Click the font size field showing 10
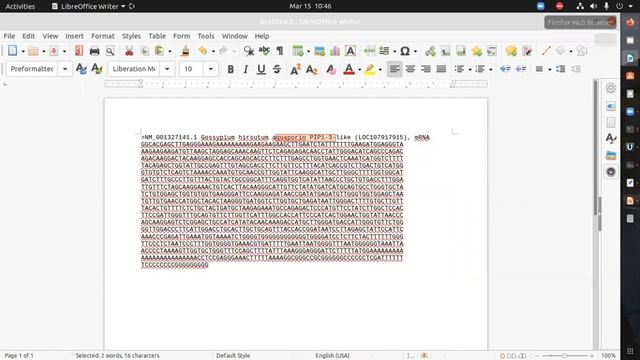 point(191,69)
